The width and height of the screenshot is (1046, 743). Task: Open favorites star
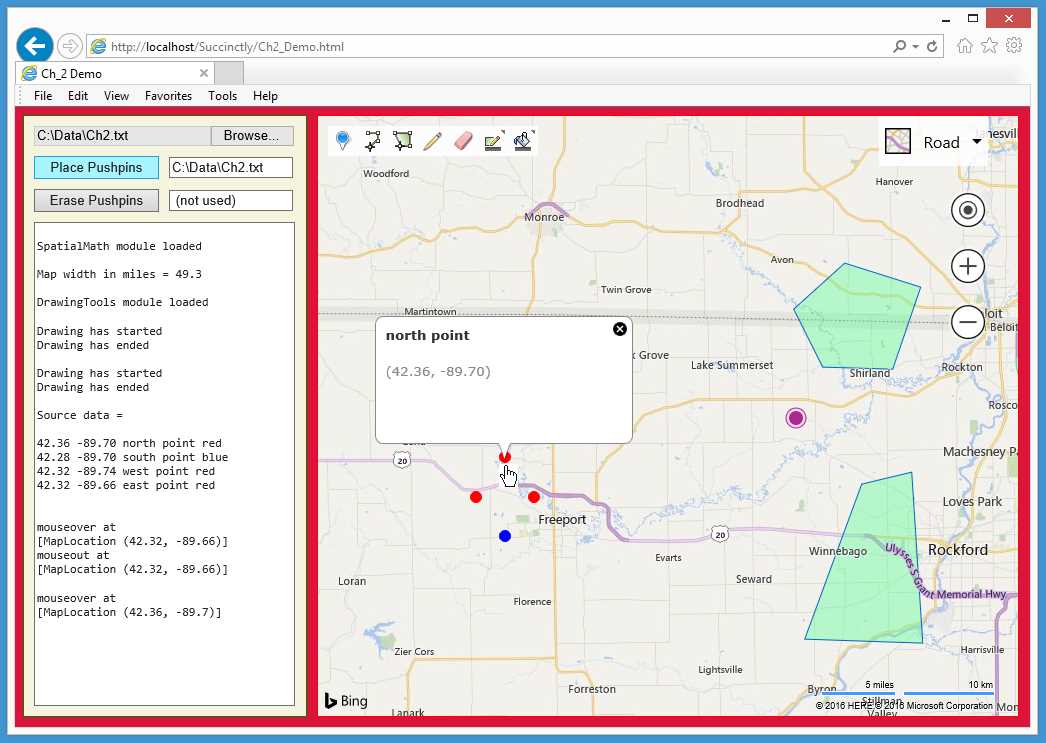click(989, 45)
